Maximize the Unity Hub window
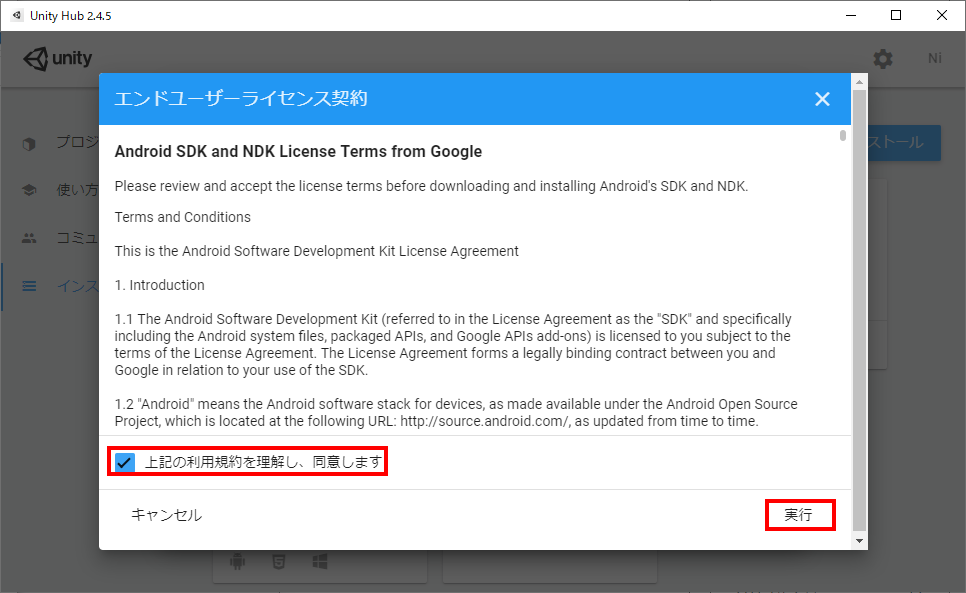 click(896, 15)
